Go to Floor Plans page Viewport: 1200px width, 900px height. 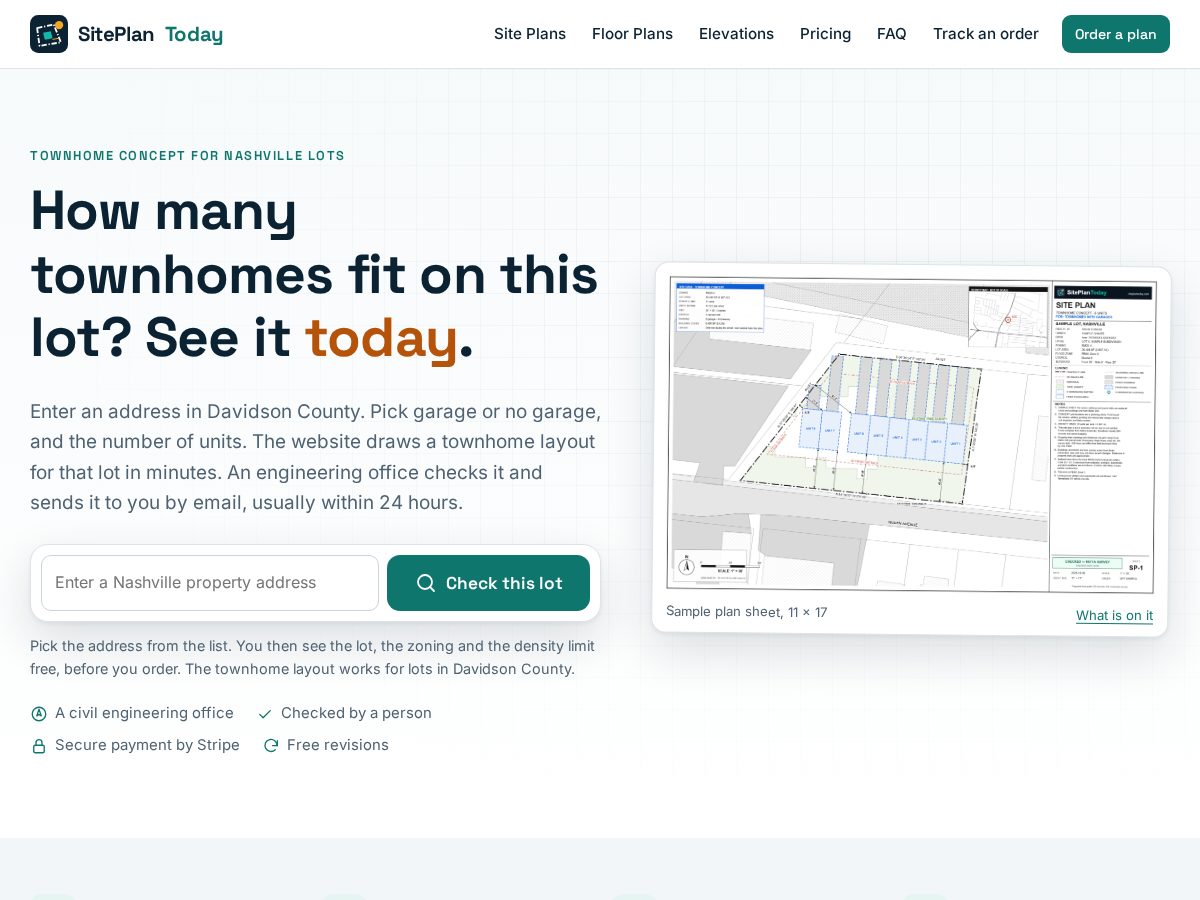pyautogui.click(x=632, y=34)
